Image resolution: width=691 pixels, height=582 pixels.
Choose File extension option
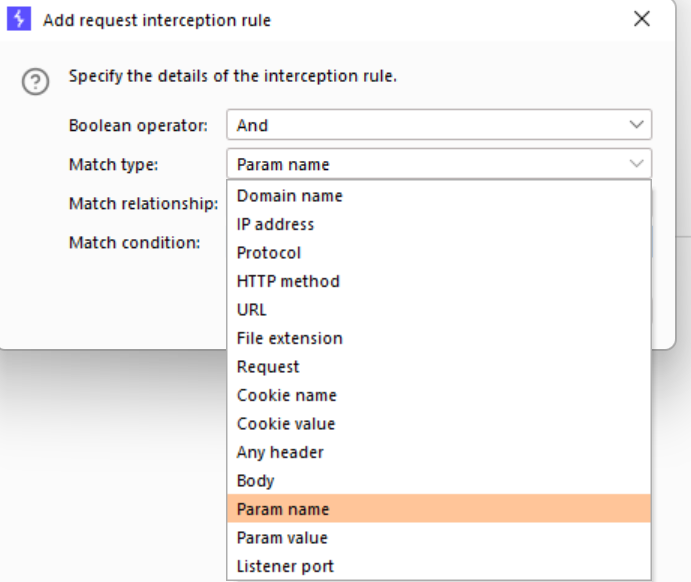289,338
